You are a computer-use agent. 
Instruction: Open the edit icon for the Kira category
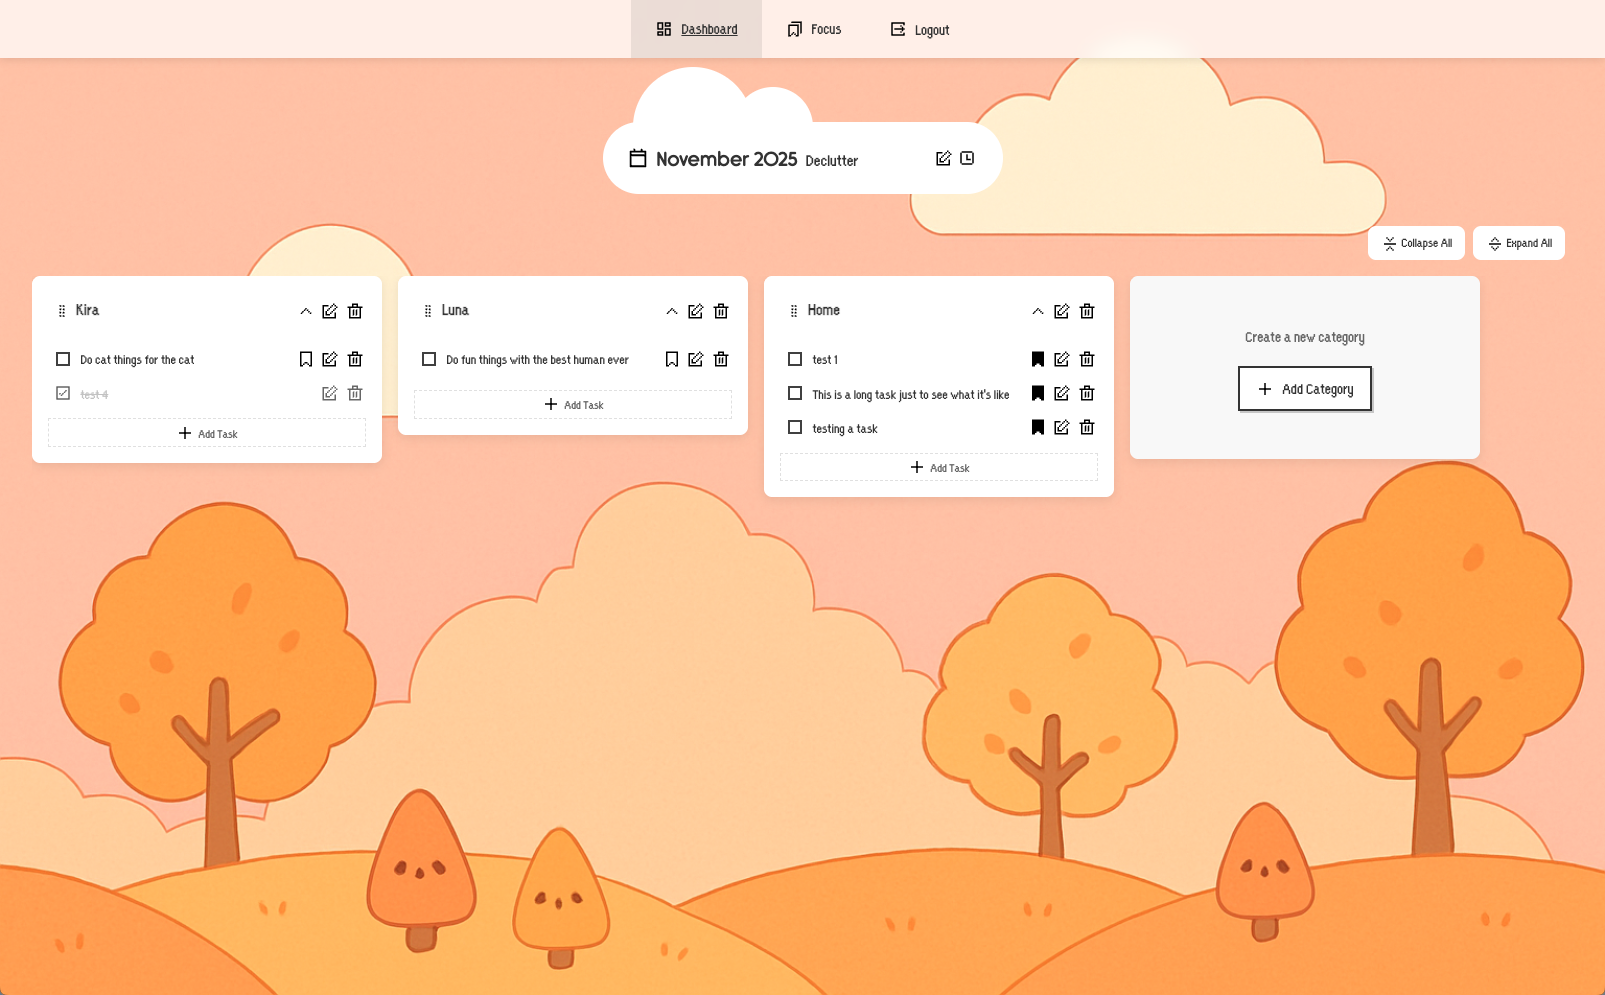click(330, 311)
